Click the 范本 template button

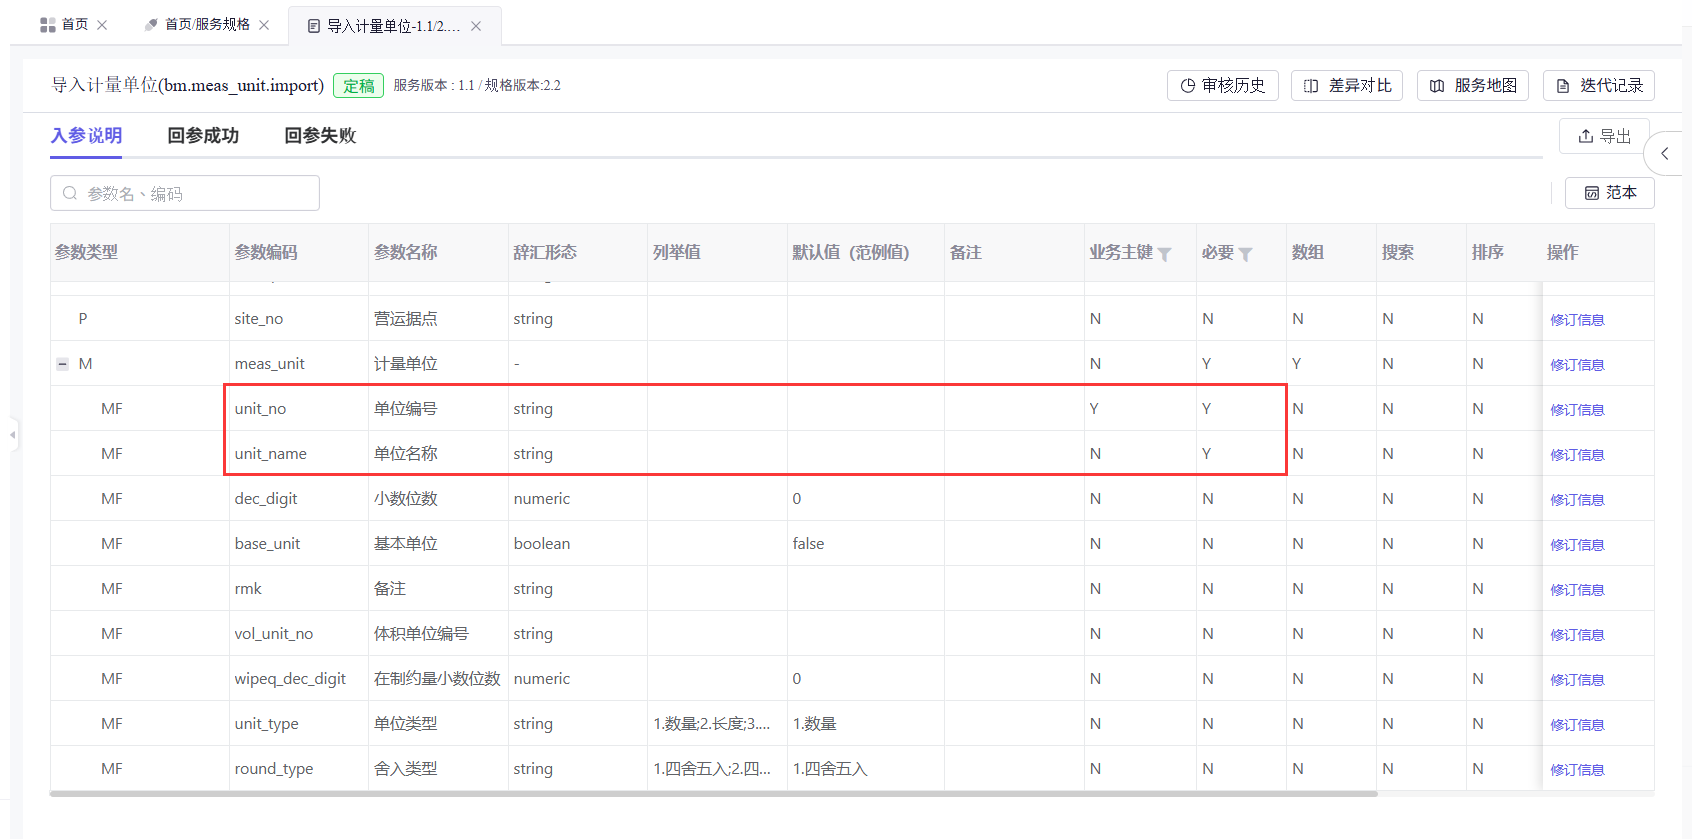click(1609, 193)
